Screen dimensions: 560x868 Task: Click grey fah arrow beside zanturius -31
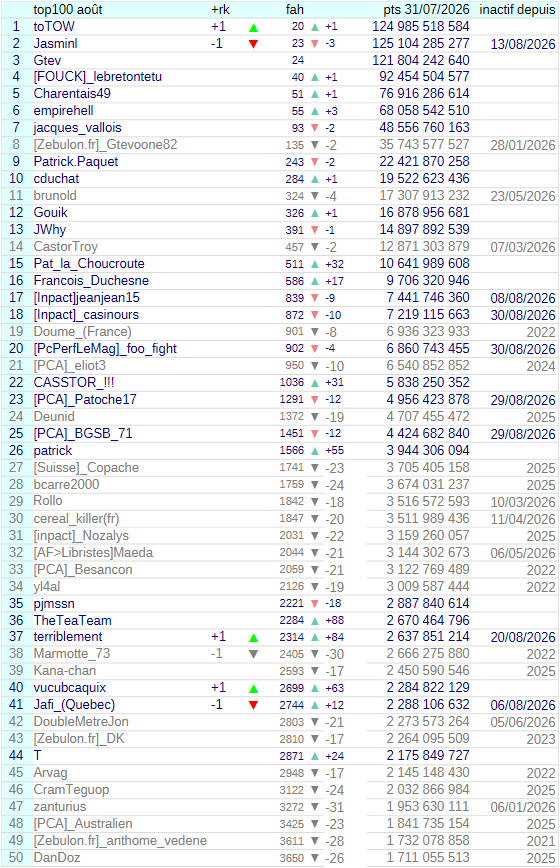click(315, 807)
